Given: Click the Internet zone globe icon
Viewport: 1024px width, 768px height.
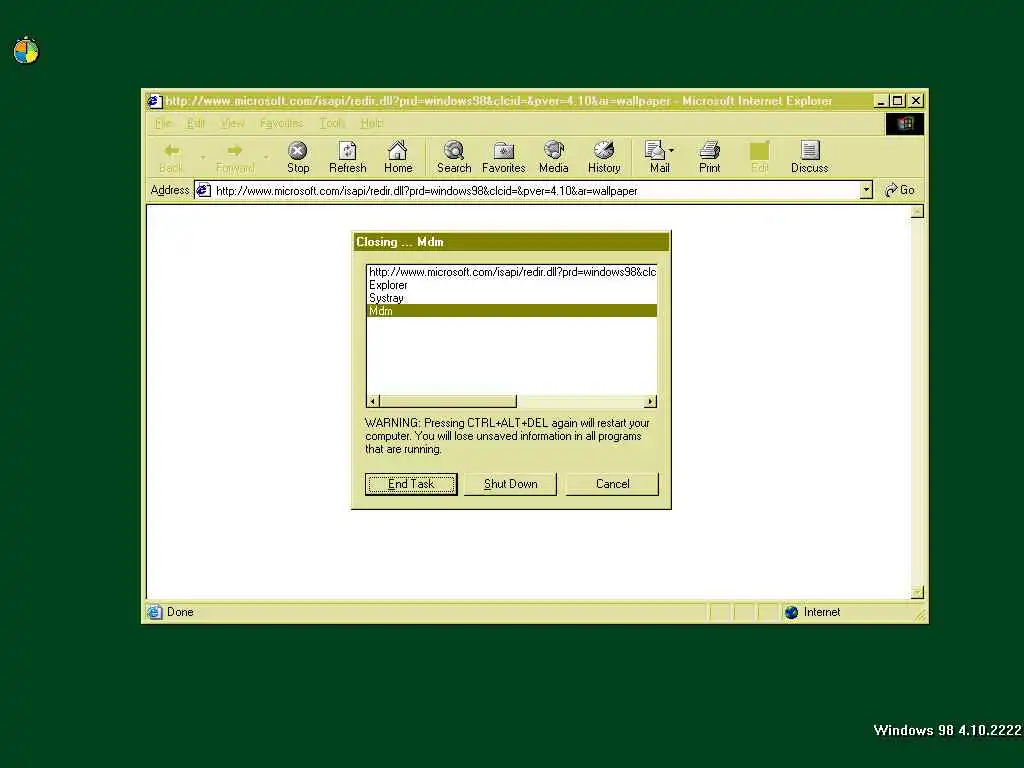Looking at the screenshot, I should click(792, 612).
